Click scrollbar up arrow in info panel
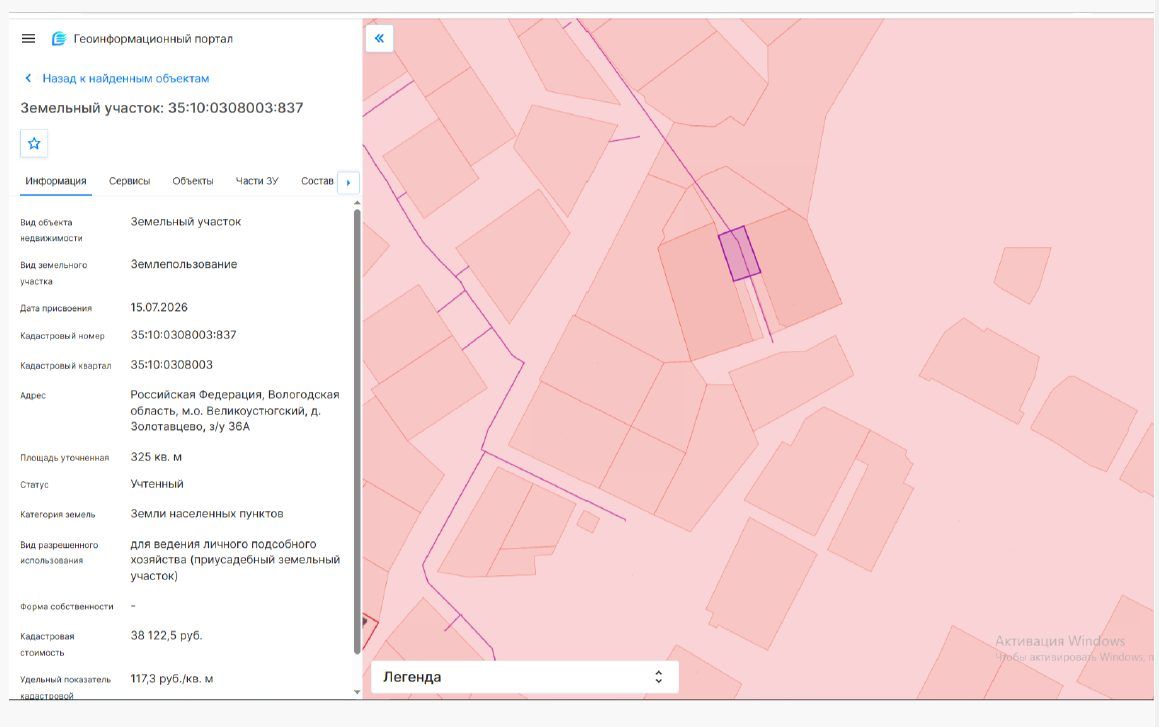This screenshot has width=1159, height=727. (x=357, y=202)
